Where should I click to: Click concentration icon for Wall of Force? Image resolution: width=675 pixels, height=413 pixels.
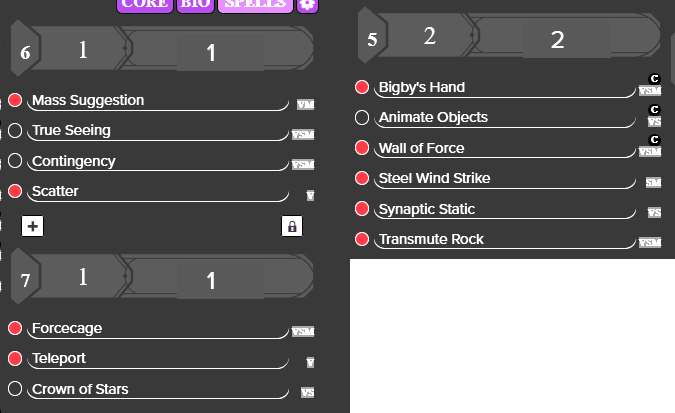654,140
